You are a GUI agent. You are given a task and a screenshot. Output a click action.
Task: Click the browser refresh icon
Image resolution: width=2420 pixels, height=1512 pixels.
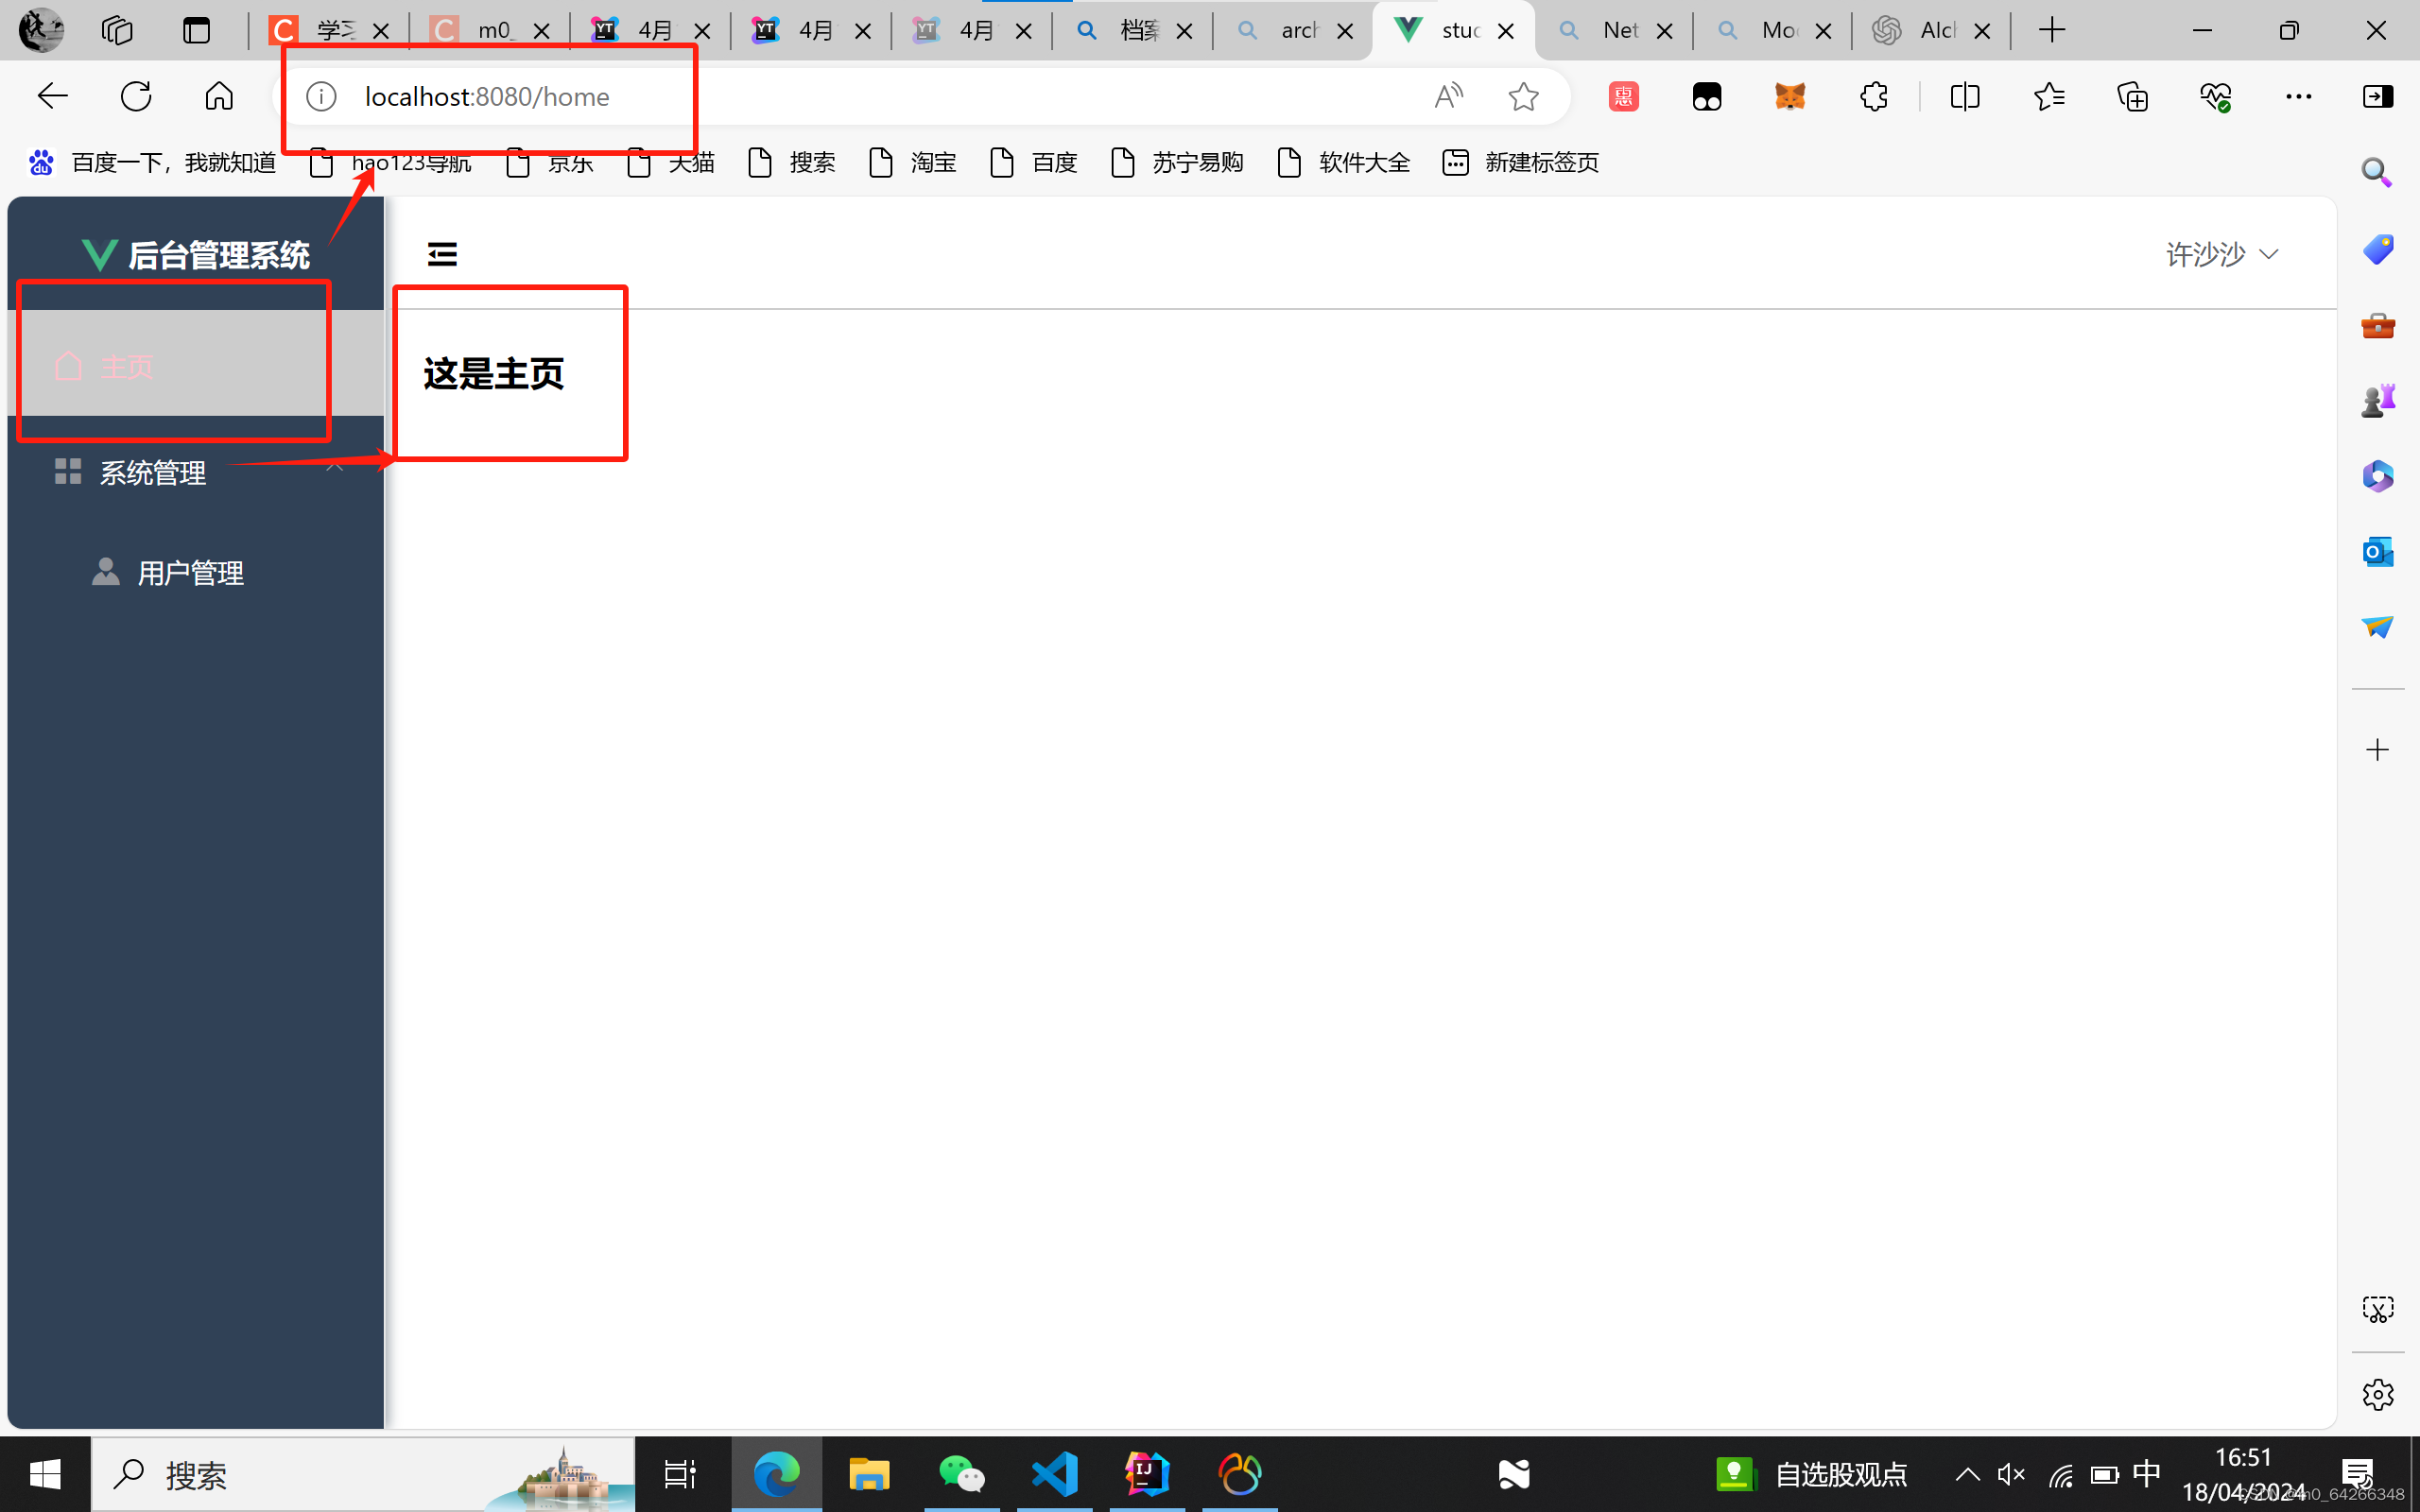(136, 97)
